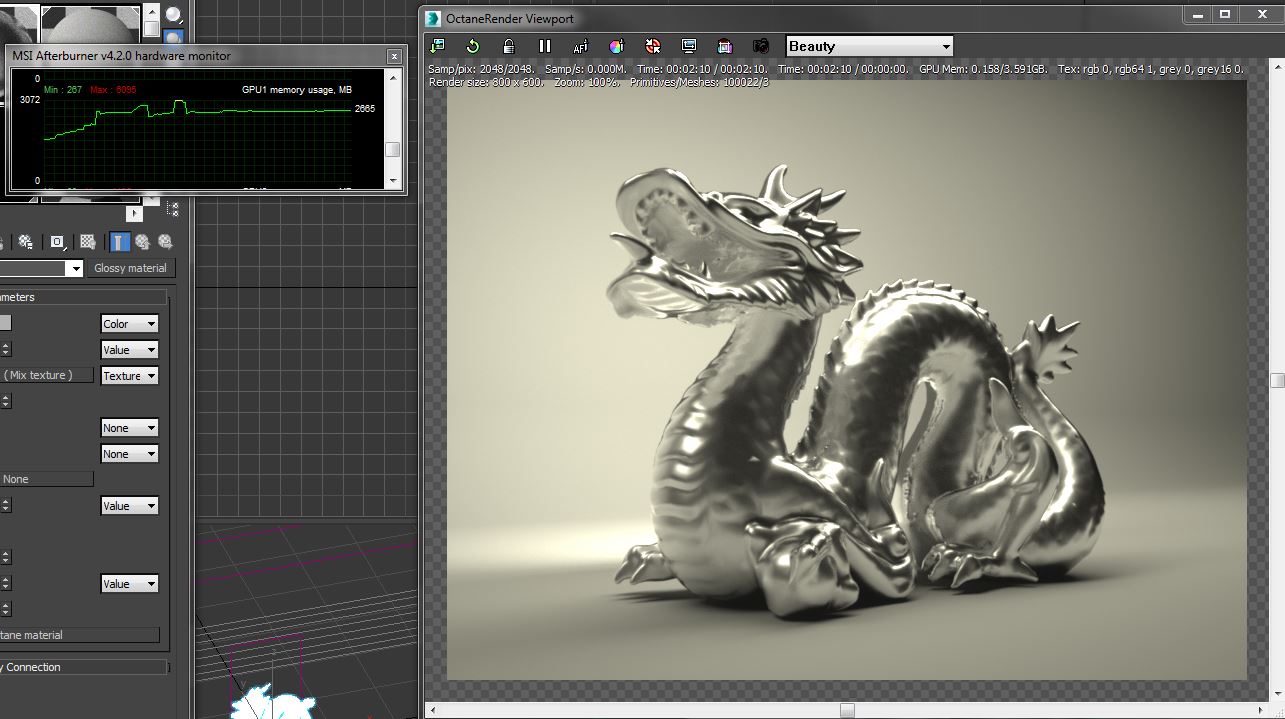Open the first Value type dropdown
This screenshot has height=719, width=1285.
pos(130,349)
